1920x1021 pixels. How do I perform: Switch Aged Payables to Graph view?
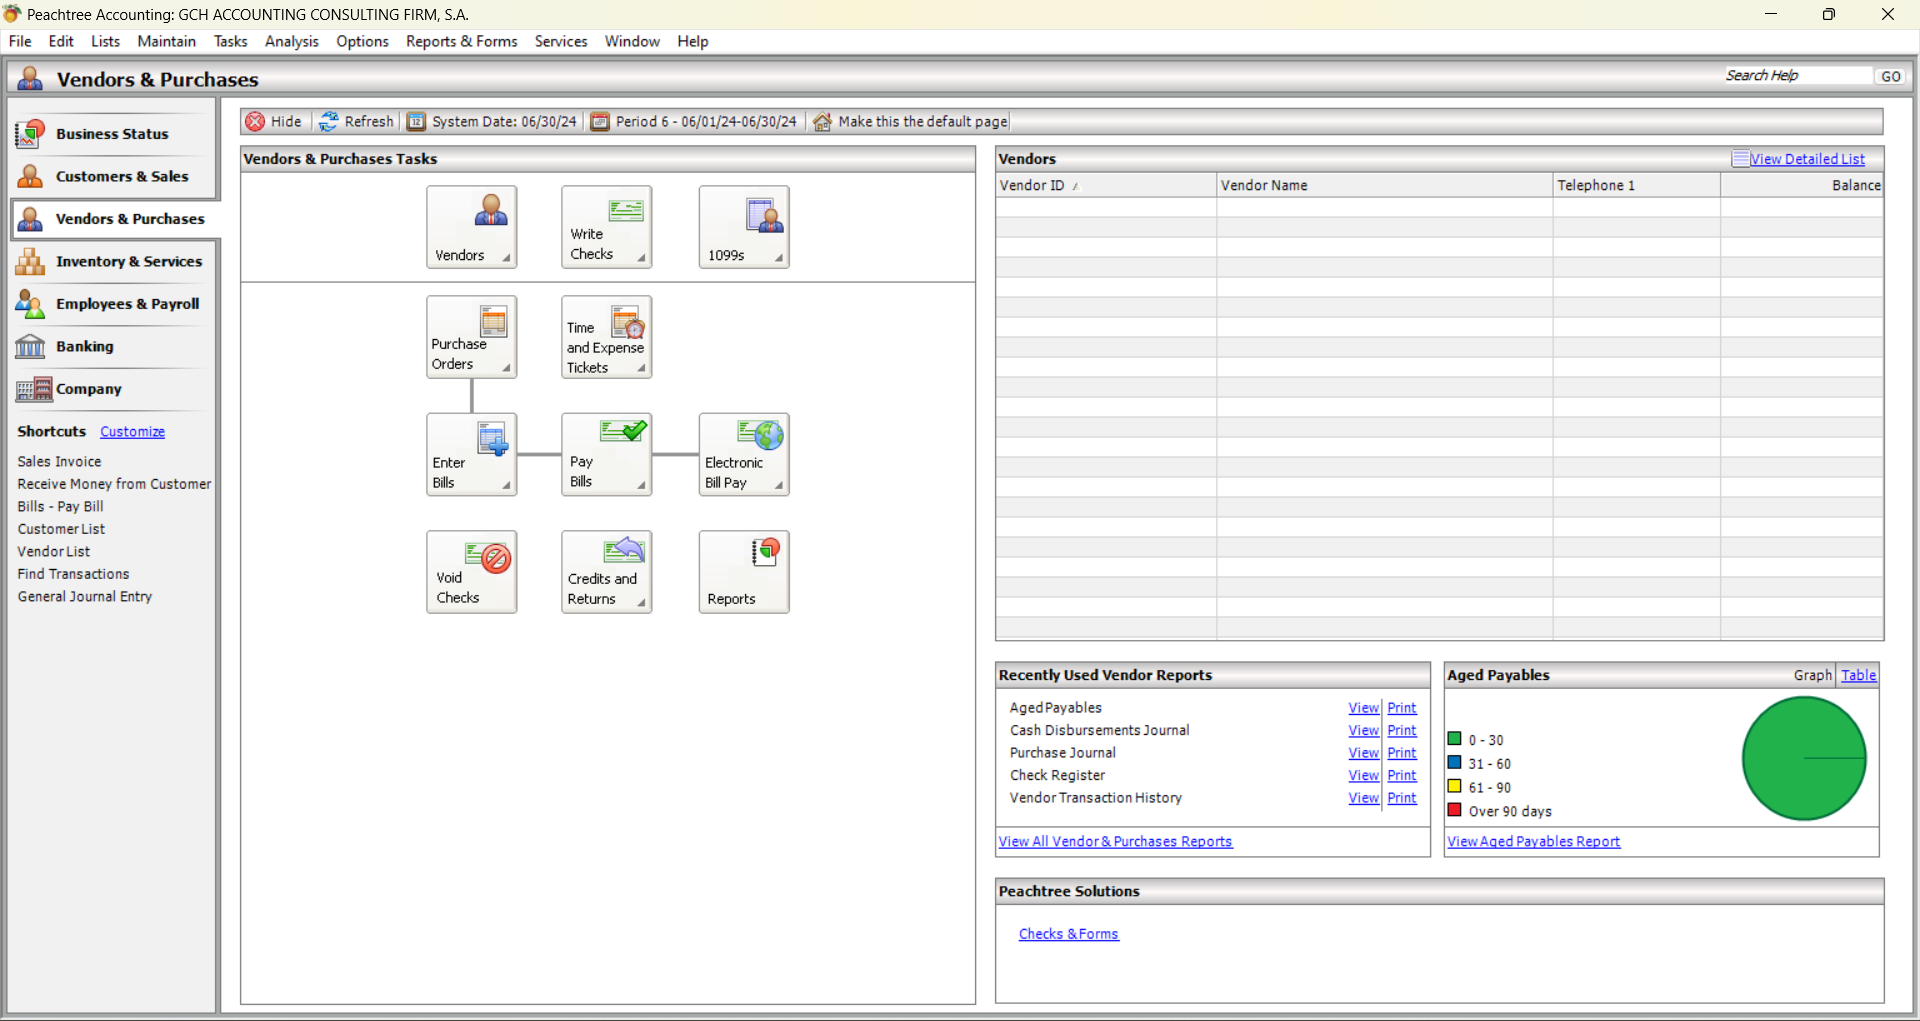(1812, 675)
